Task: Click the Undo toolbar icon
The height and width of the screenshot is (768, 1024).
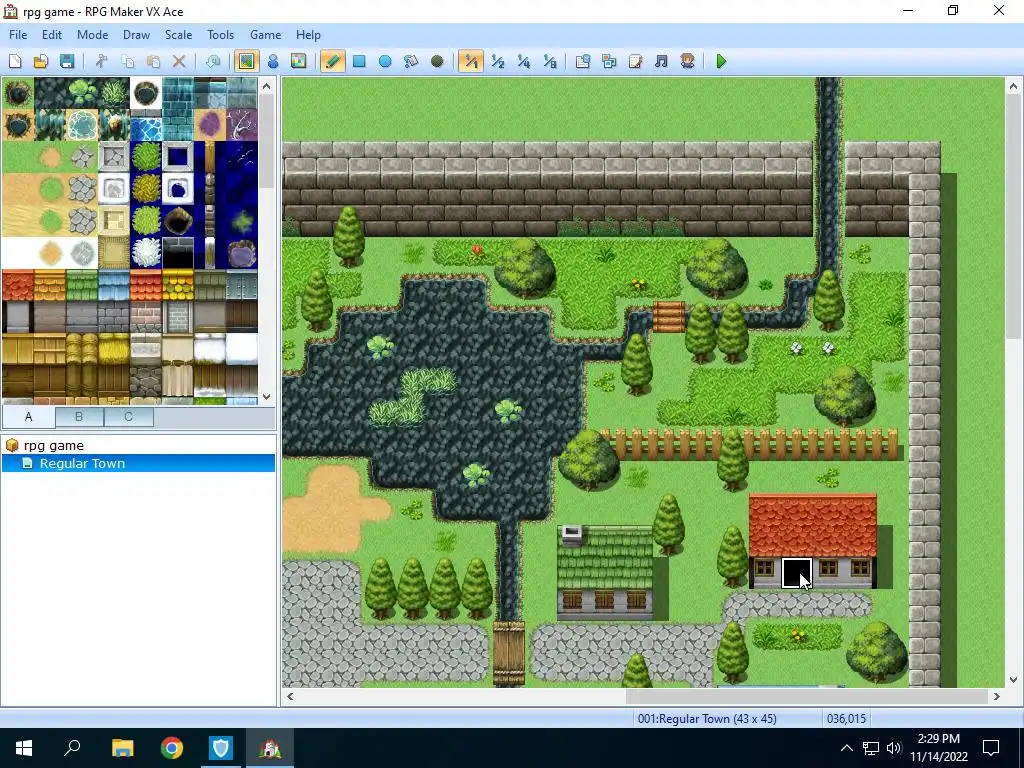Action: (x=213, y=61)
